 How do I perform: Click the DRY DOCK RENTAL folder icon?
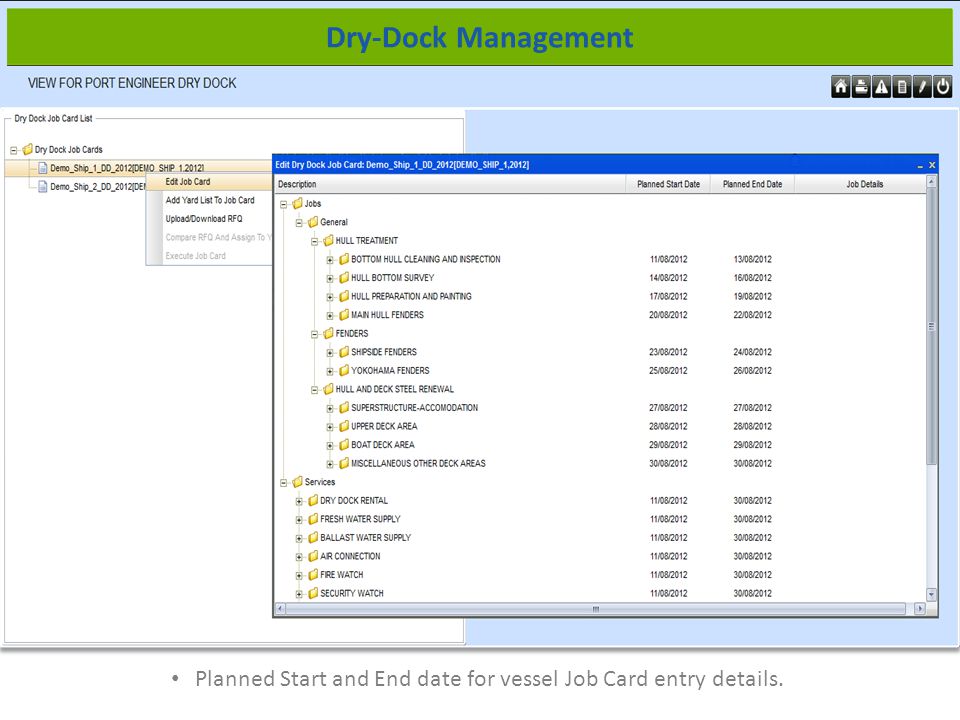(x=313, y=500)
